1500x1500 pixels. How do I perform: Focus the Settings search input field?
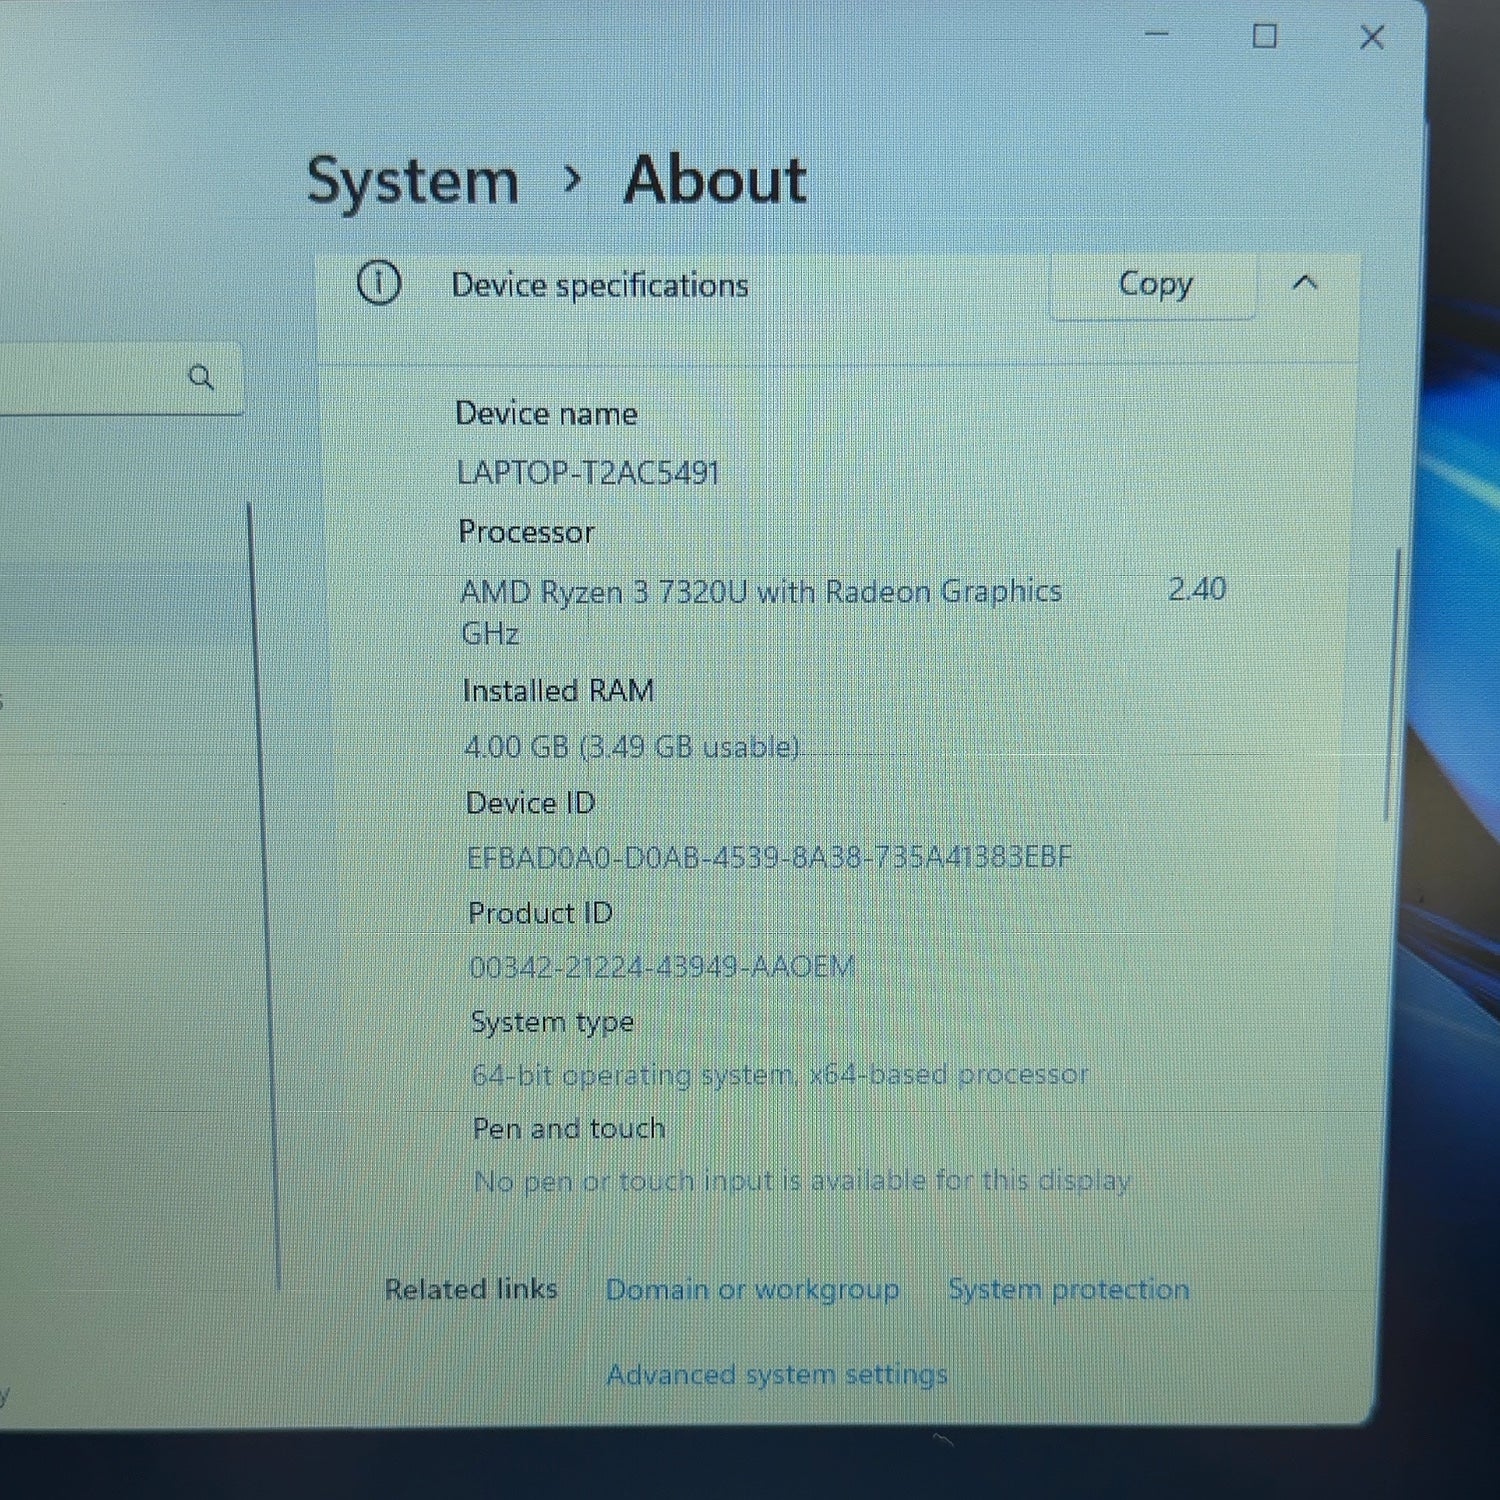[110, 378]
